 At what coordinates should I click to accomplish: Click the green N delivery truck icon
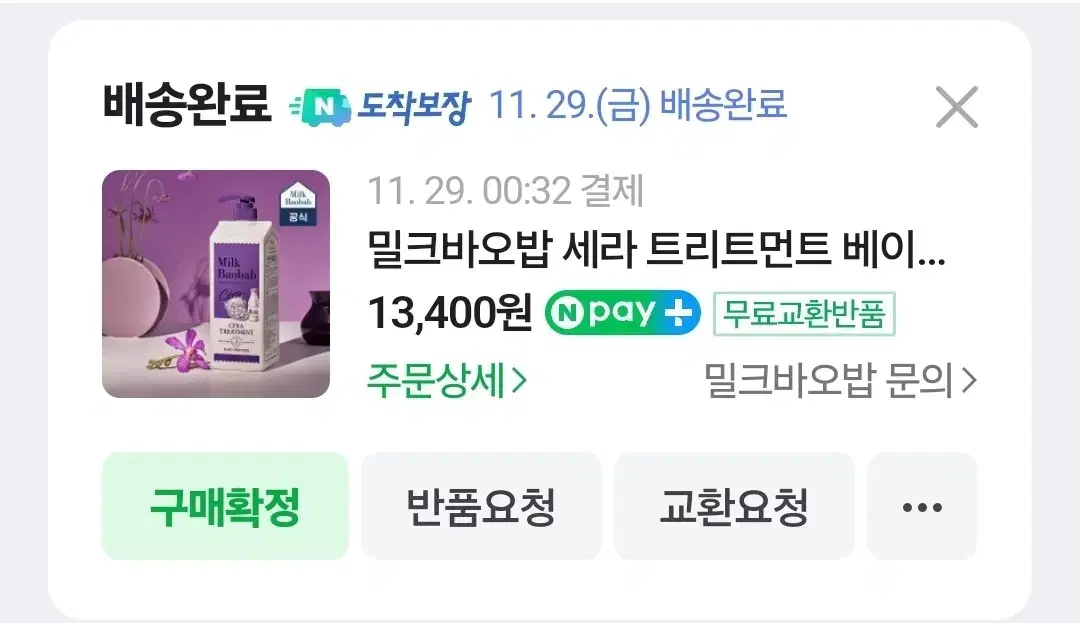click(x=320, y=107)
